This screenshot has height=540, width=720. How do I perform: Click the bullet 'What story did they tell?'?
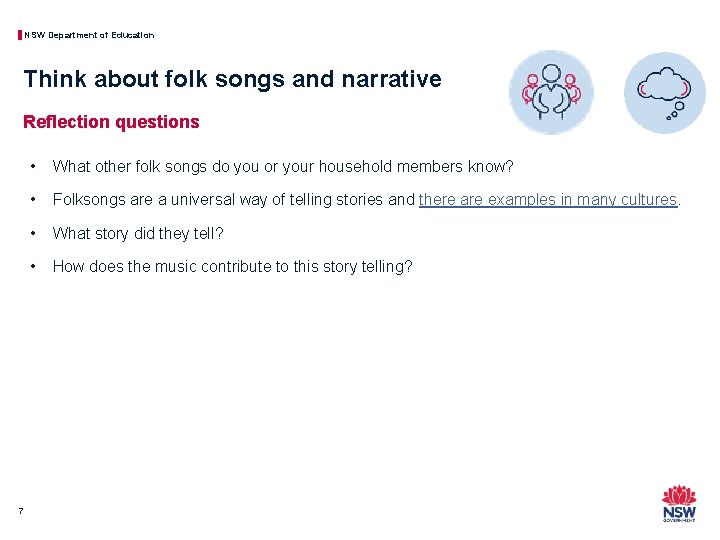click(138, 233)
